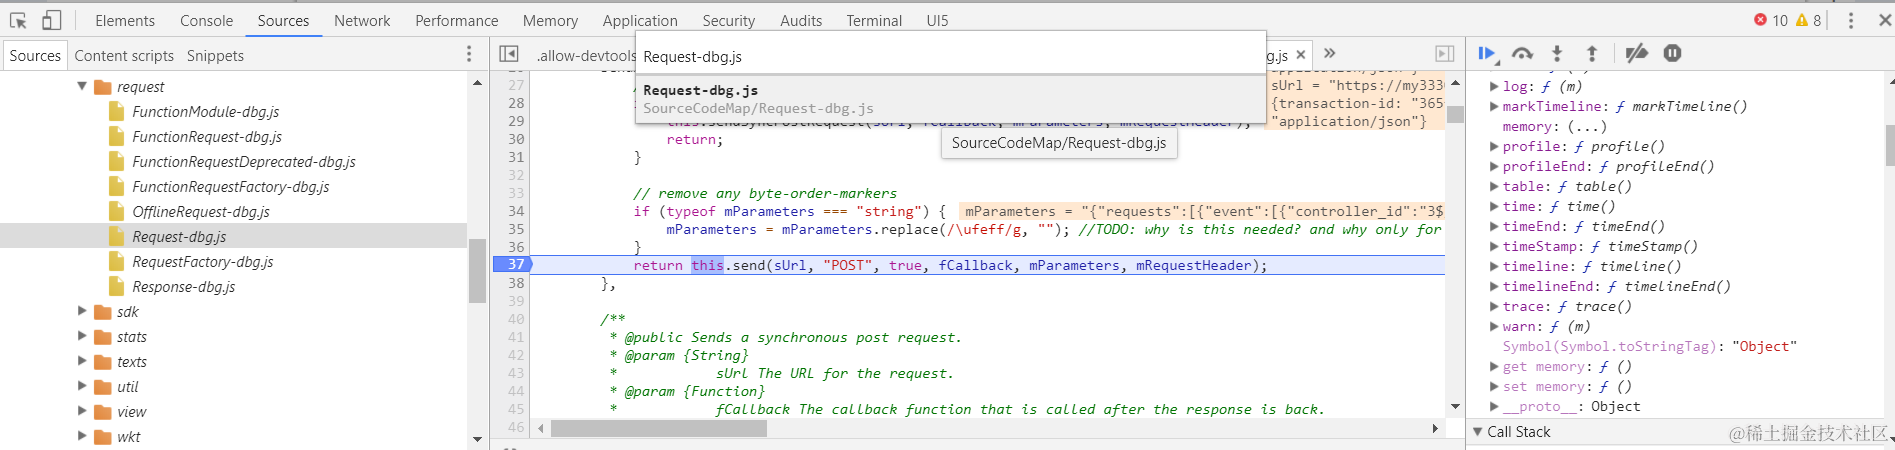Viewport: 1895px width, 450px height.
Task: Open the Application tab
Action: pos(640,20)
